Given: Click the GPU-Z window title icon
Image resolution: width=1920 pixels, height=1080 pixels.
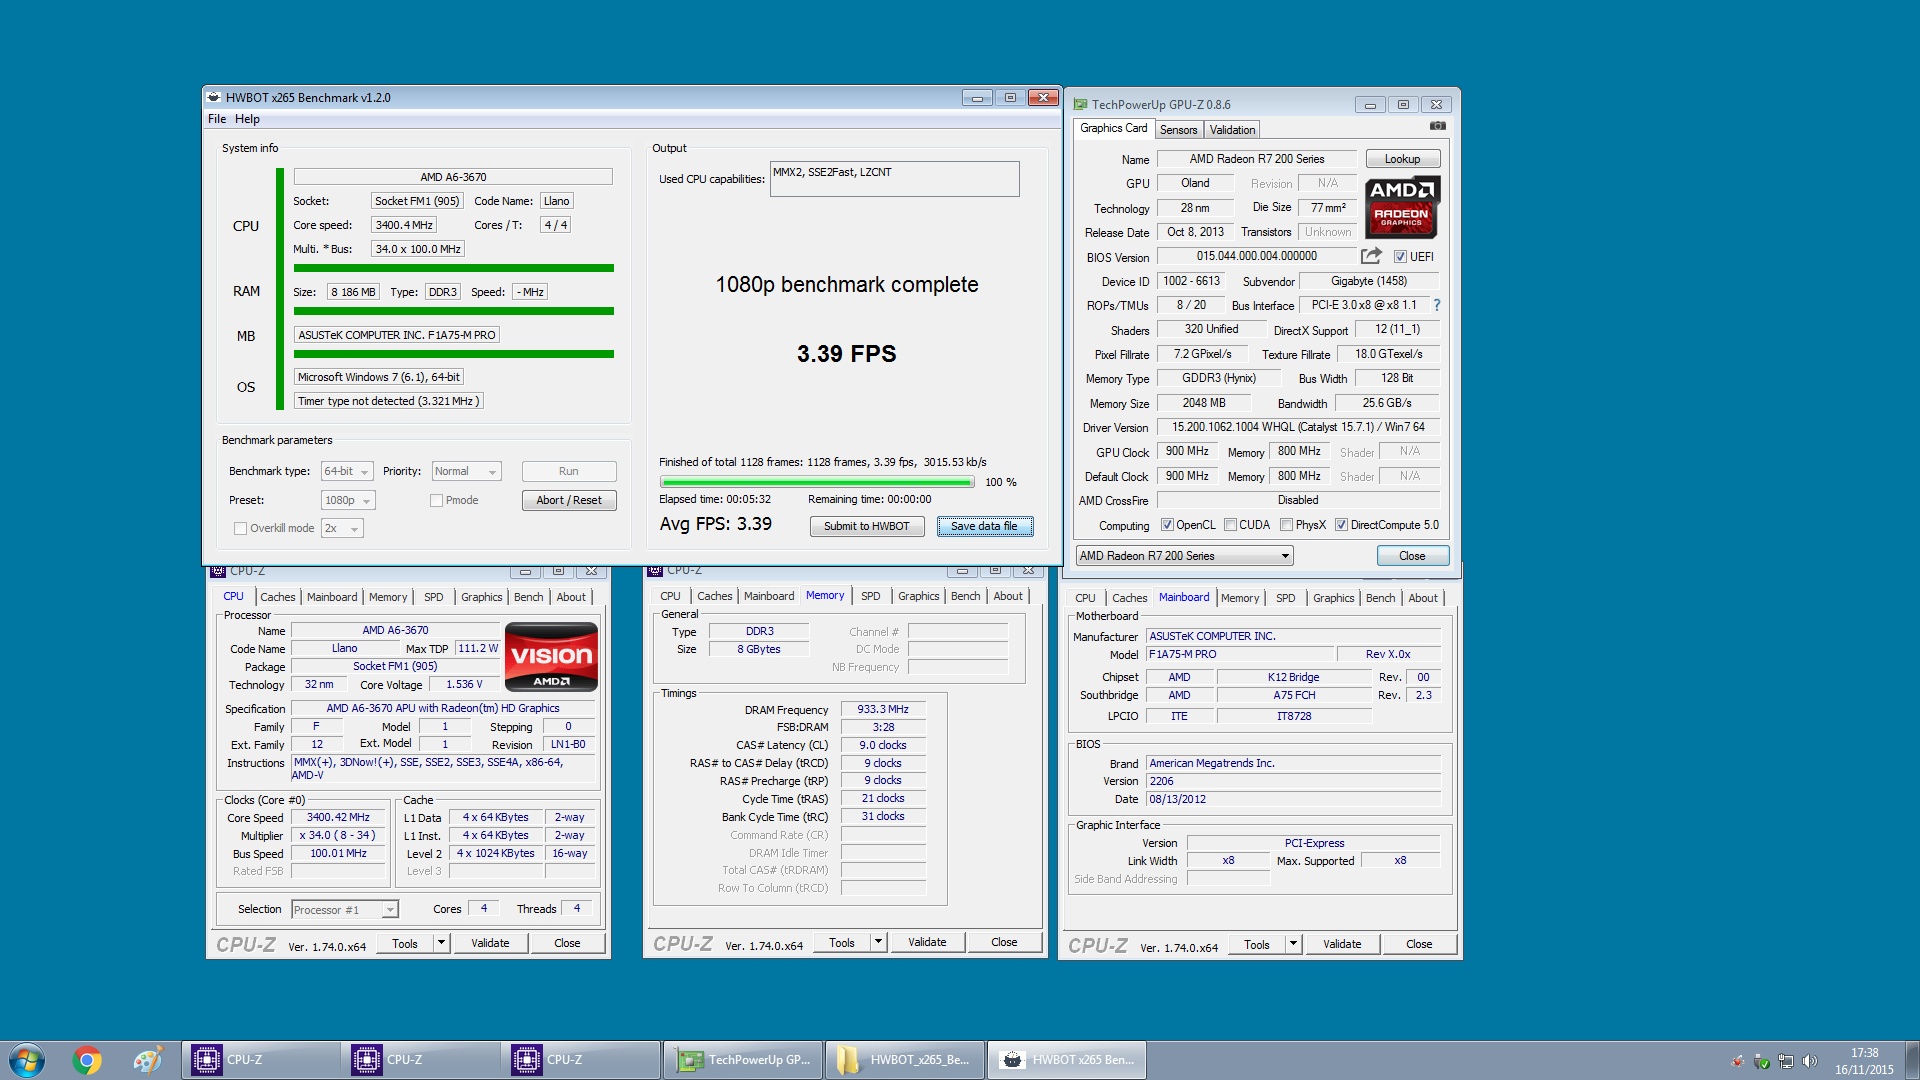Looking at the screenshot, I should pos(1080,104).
